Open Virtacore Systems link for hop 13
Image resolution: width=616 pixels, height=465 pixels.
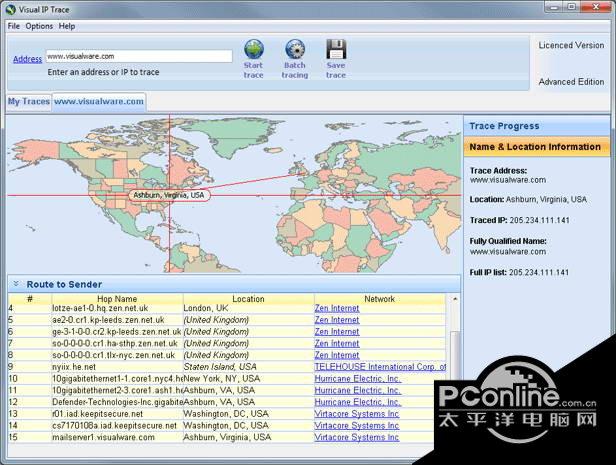coord(357,414)
